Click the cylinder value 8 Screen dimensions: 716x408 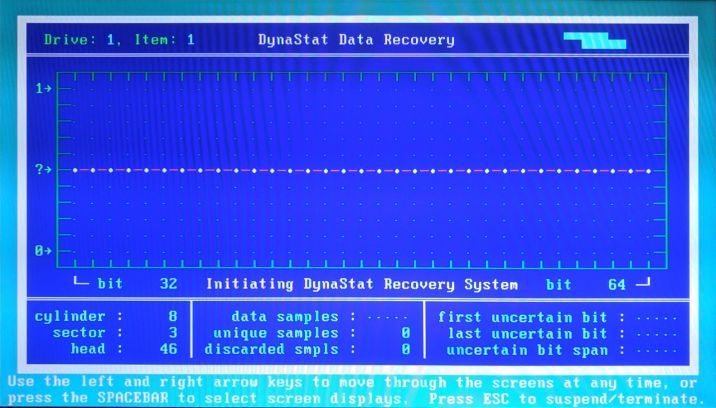coord(173,316)
